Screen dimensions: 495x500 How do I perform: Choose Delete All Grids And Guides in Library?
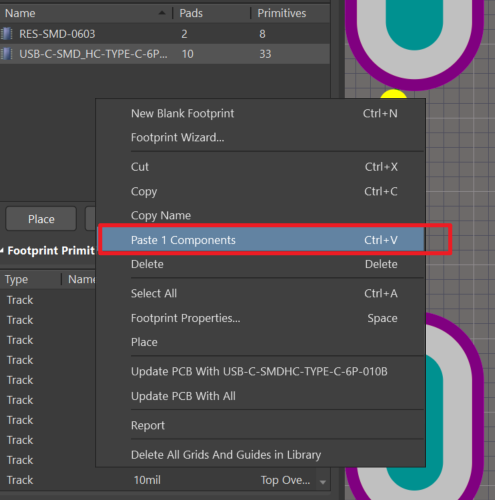(260, 455)
